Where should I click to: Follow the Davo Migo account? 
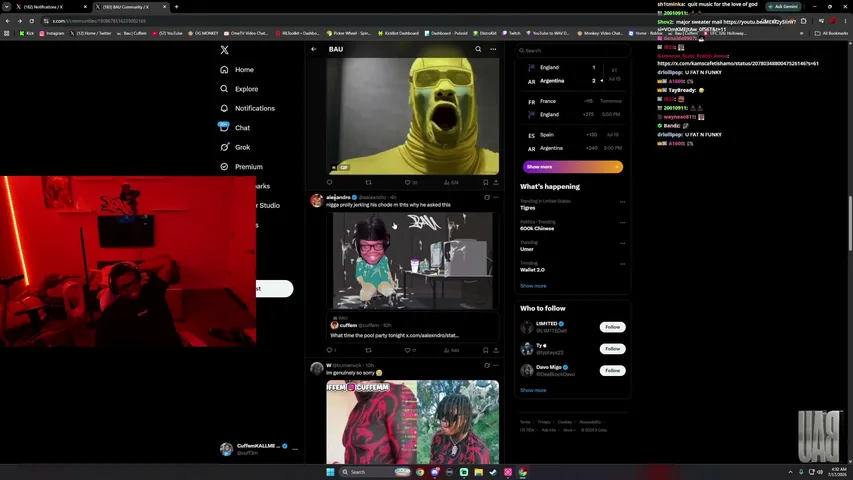(612, 371)
